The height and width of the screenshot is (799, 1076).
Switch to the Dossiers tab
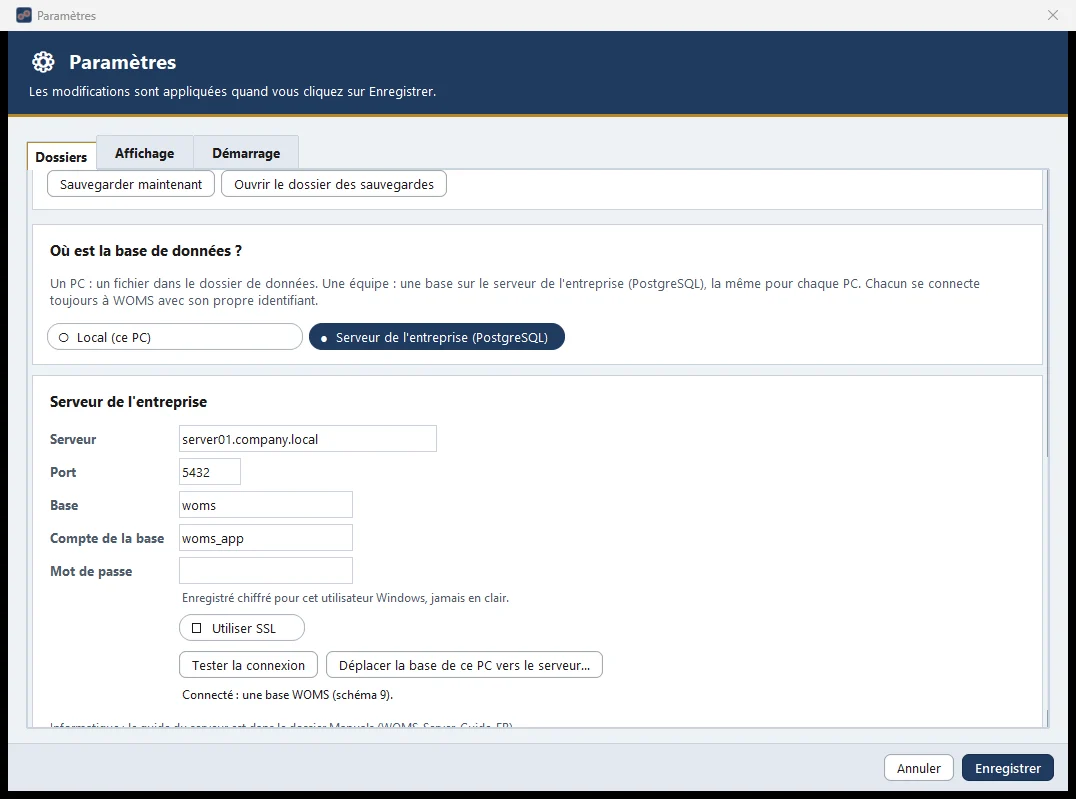point(61,157)
